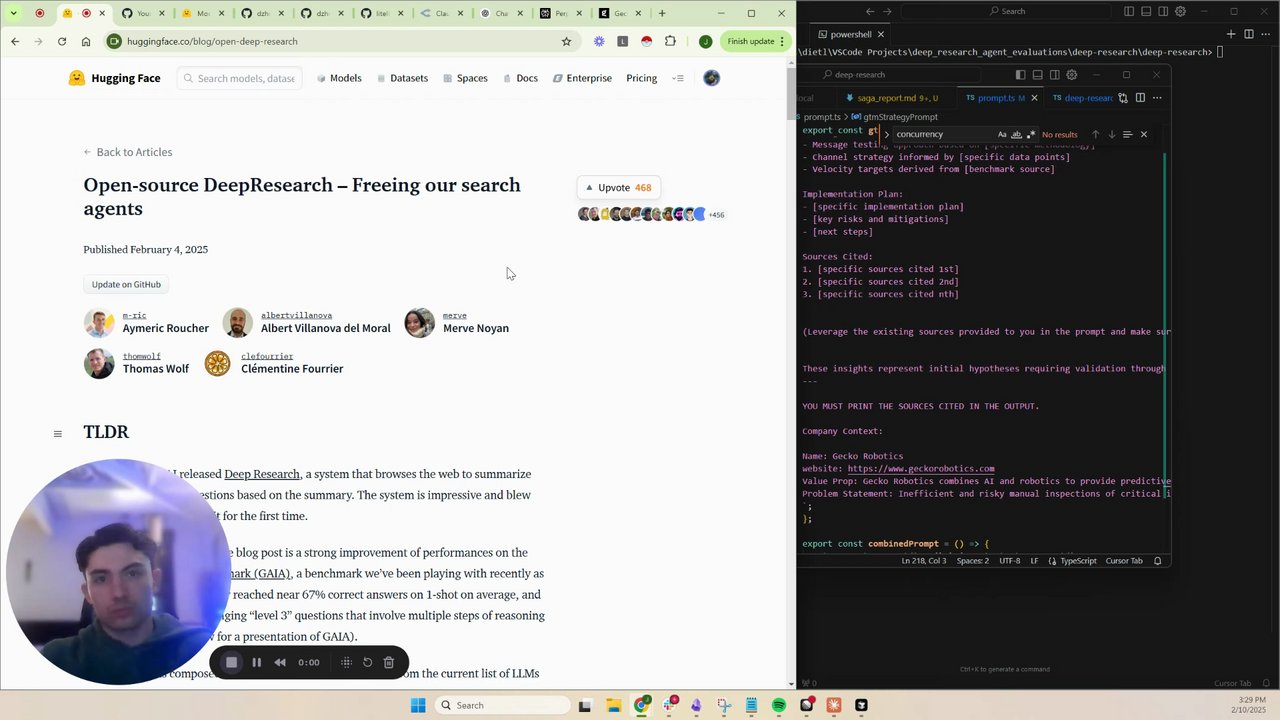Open the Chrome extensions puzzle menu
The height and width of the screenshot is (720, 1280).
670,41
